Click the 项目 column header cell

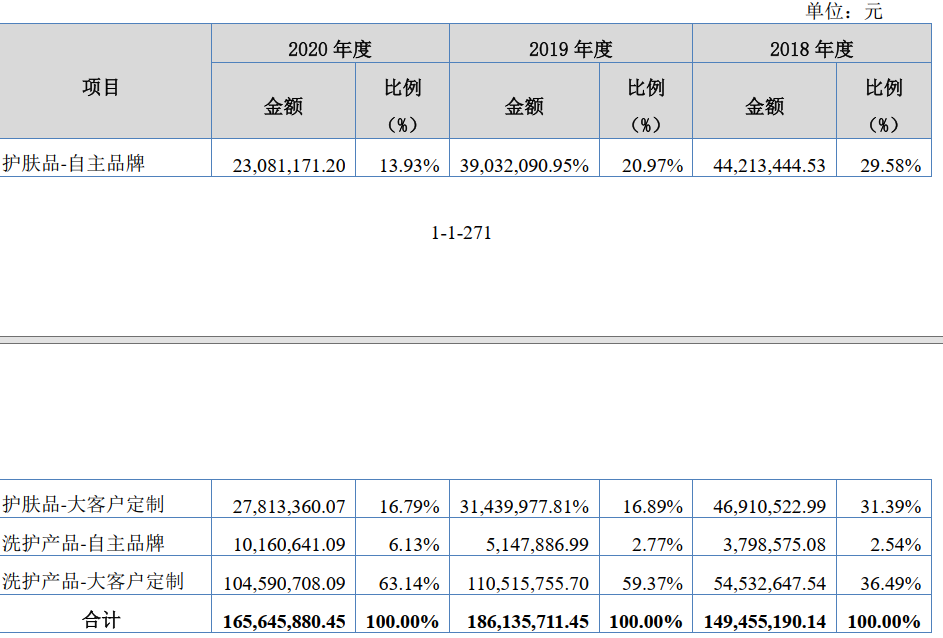(x=101, y=88)
